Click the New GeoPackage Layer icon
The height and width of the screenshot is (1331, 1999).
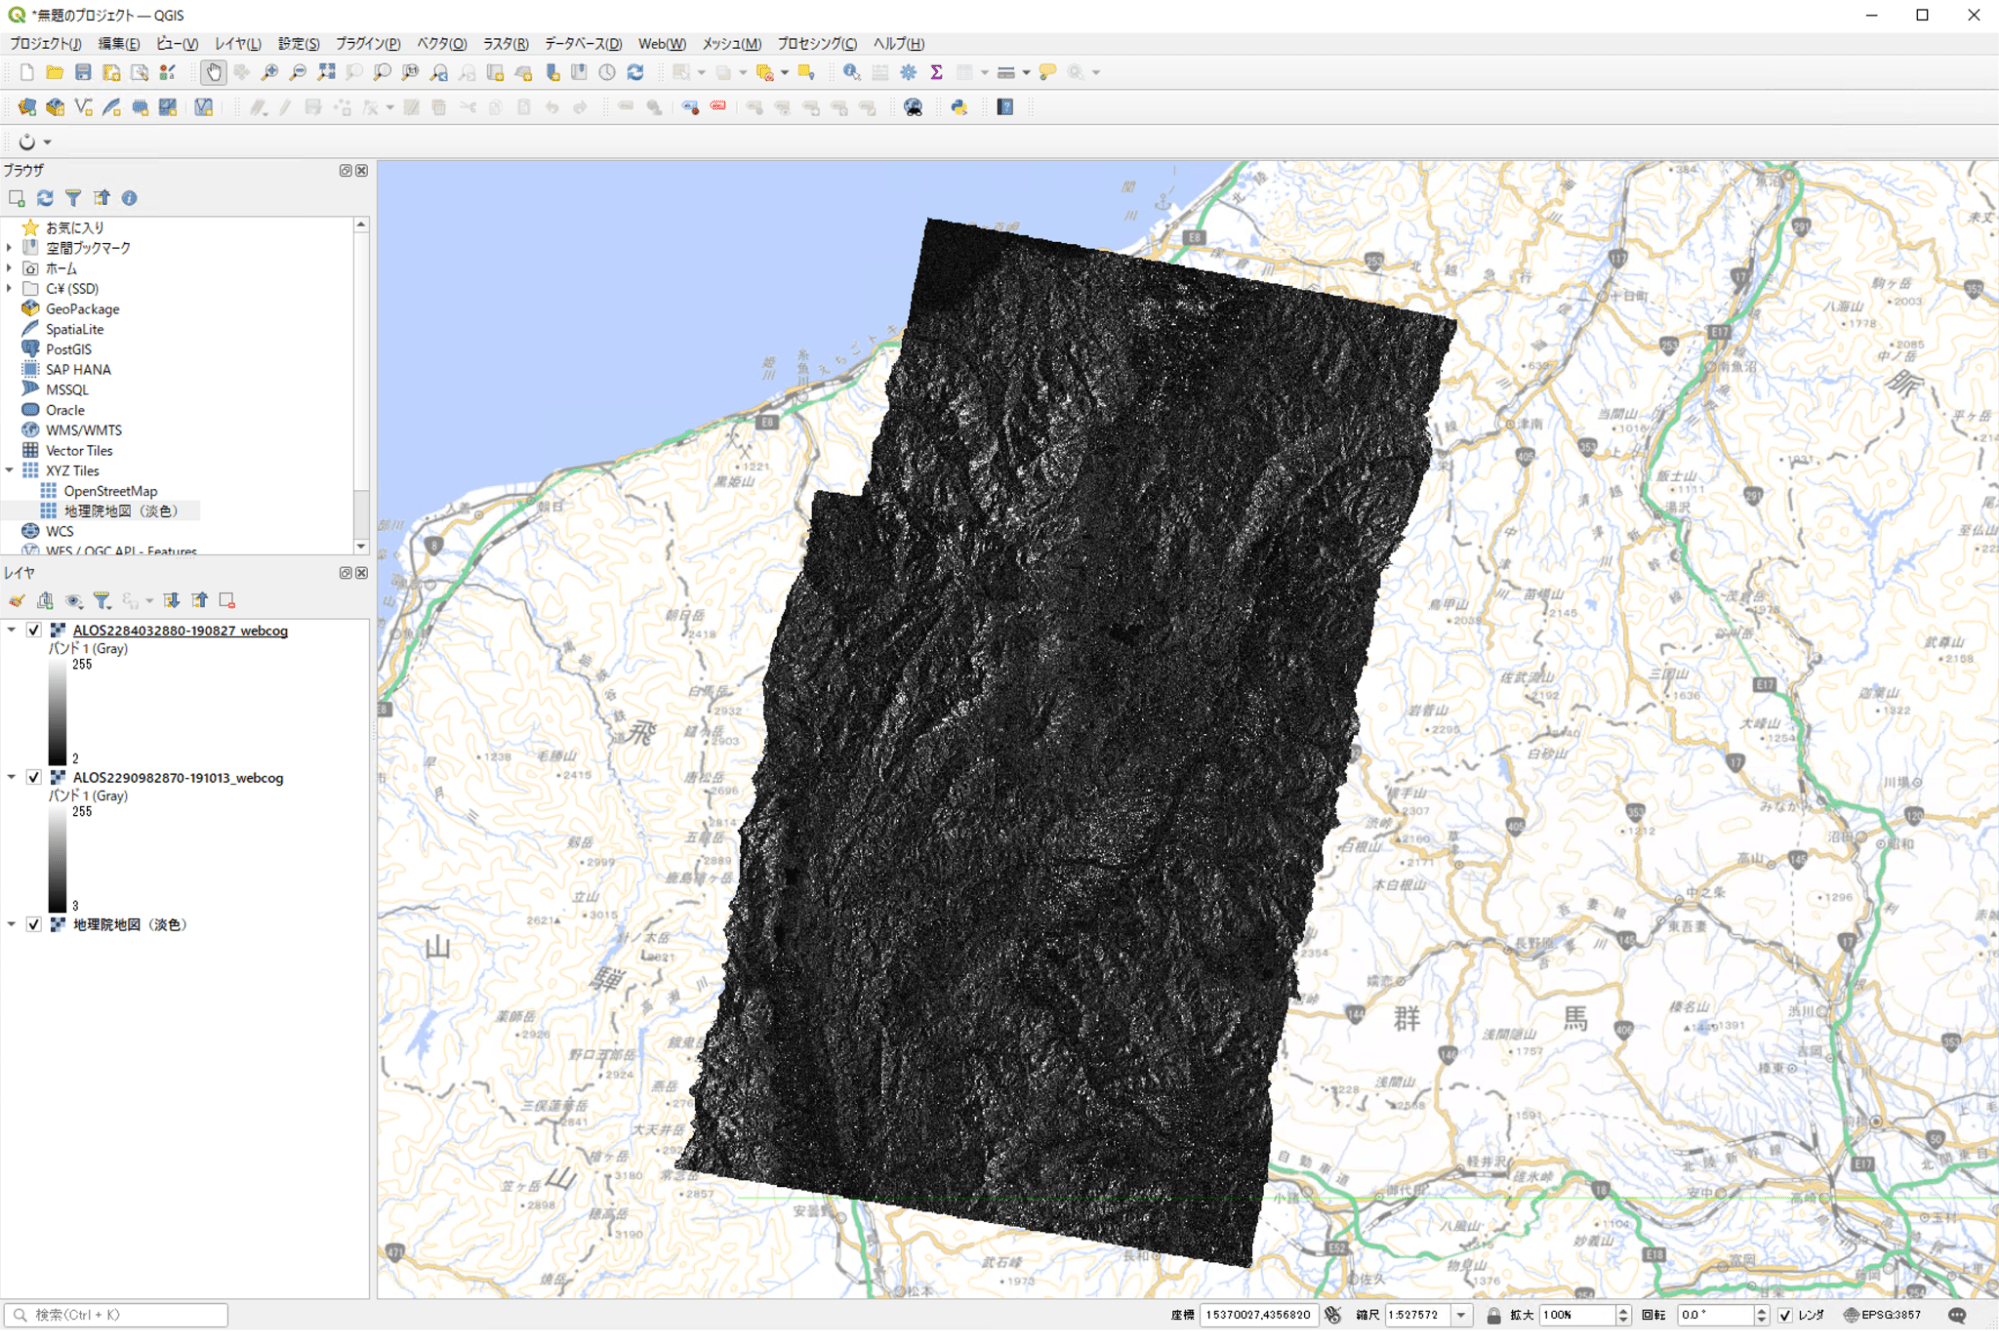tap(55, 107)
